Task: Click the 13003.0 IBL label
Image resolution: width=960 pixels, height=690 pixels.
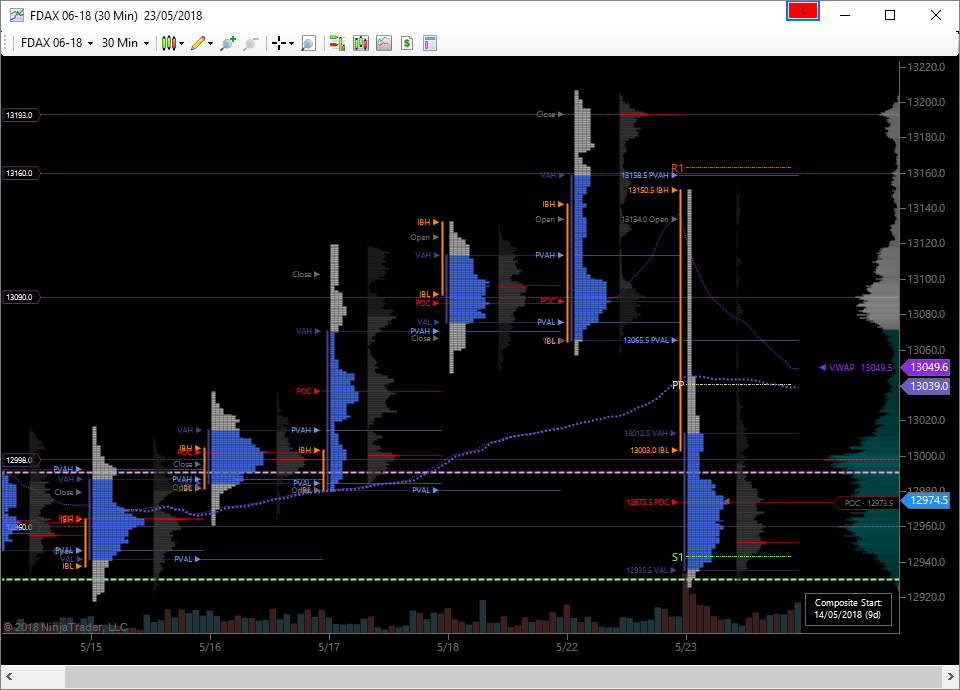Action: click(x=654, y=450)
